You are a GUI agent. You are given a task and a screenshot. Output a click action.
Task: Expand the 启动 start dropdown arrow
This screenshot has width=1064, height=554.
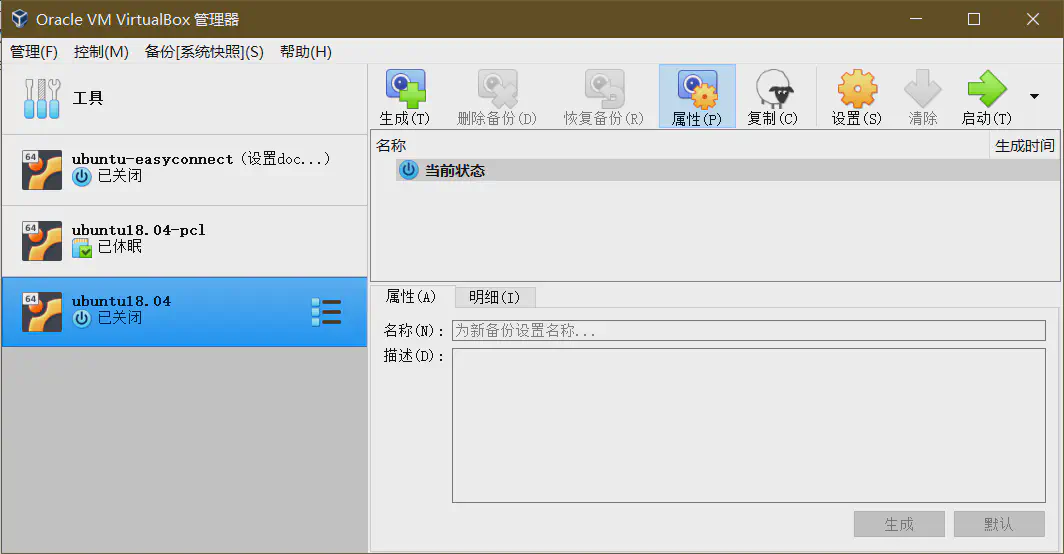click(x=1034, y=97)
